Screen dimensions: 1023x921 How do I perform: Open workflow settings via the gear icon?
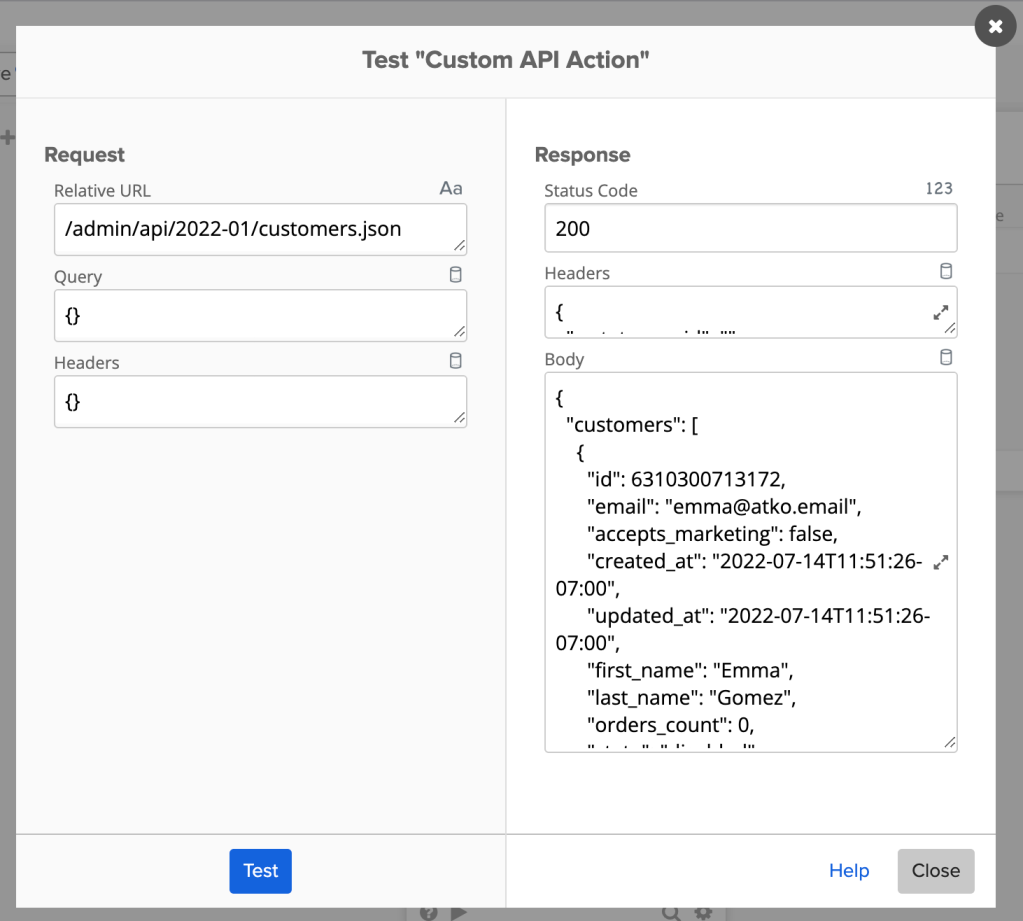point(703,912)
